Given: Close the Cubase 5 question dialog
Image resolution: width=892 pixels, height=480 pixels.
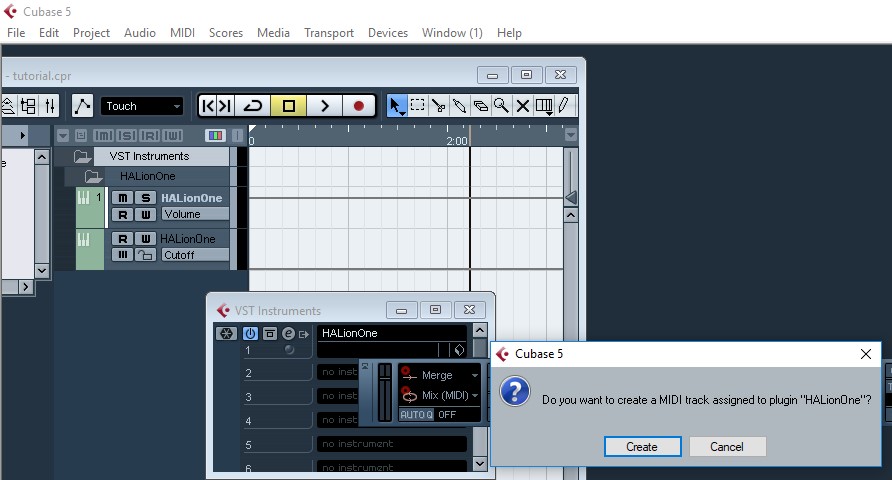Looking at the screenshot, I should click(866, 354).
